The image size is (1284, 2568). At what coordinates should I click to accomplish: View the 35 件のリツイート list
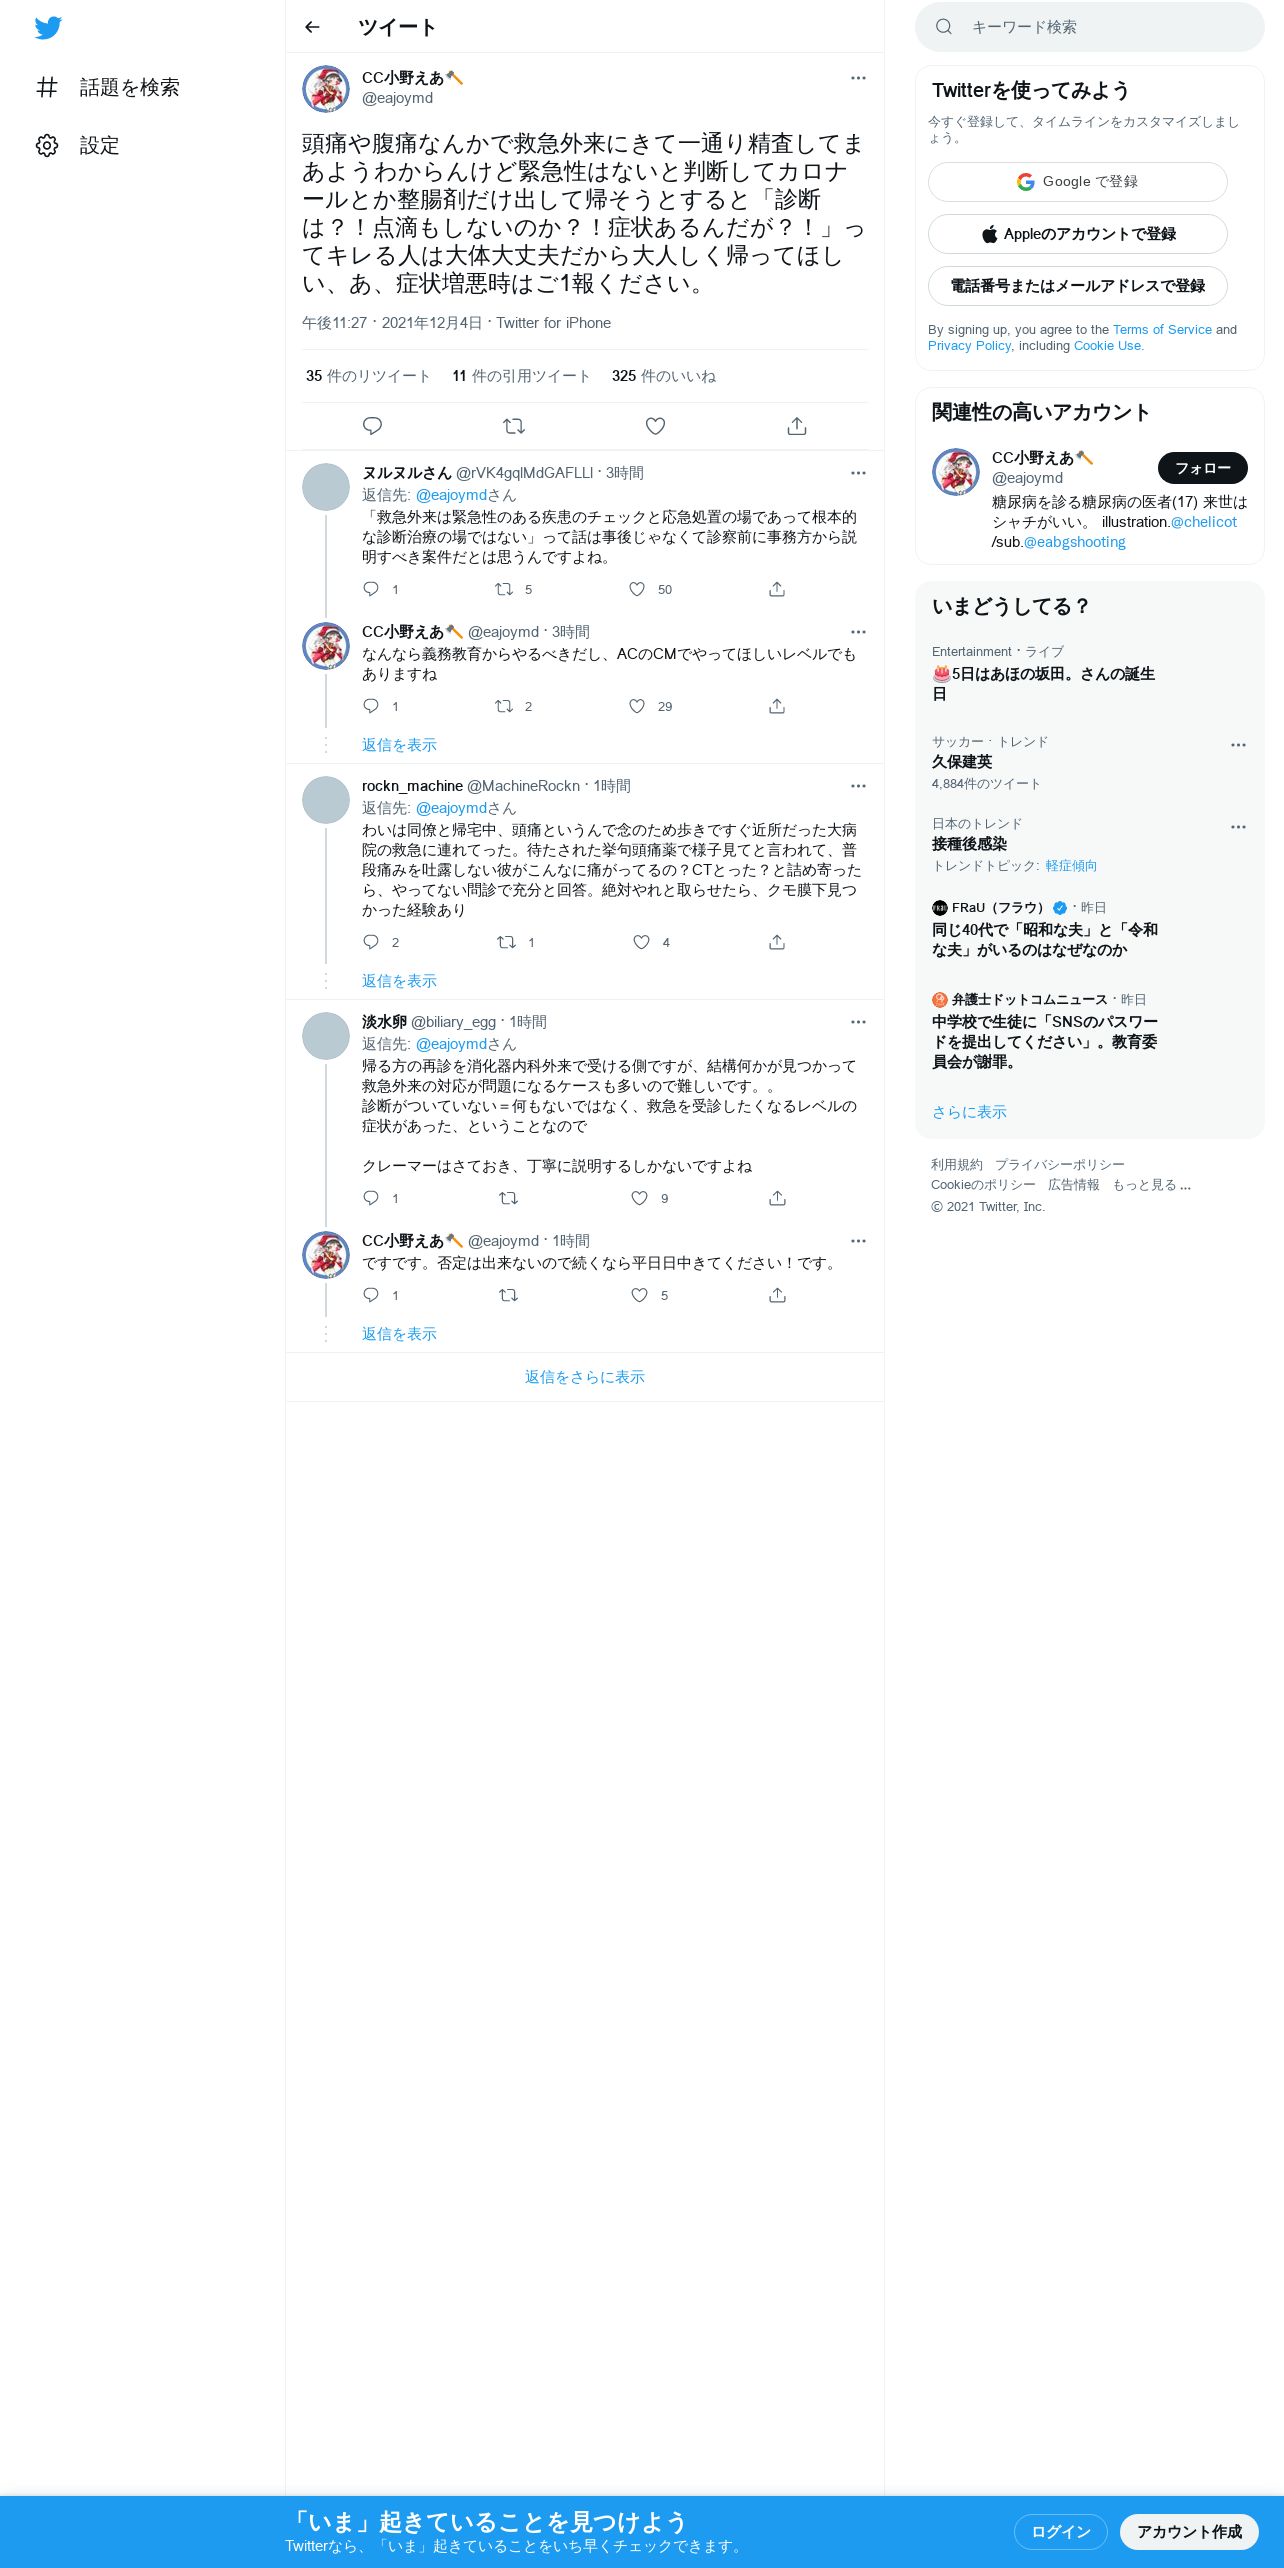click(368, 376)
